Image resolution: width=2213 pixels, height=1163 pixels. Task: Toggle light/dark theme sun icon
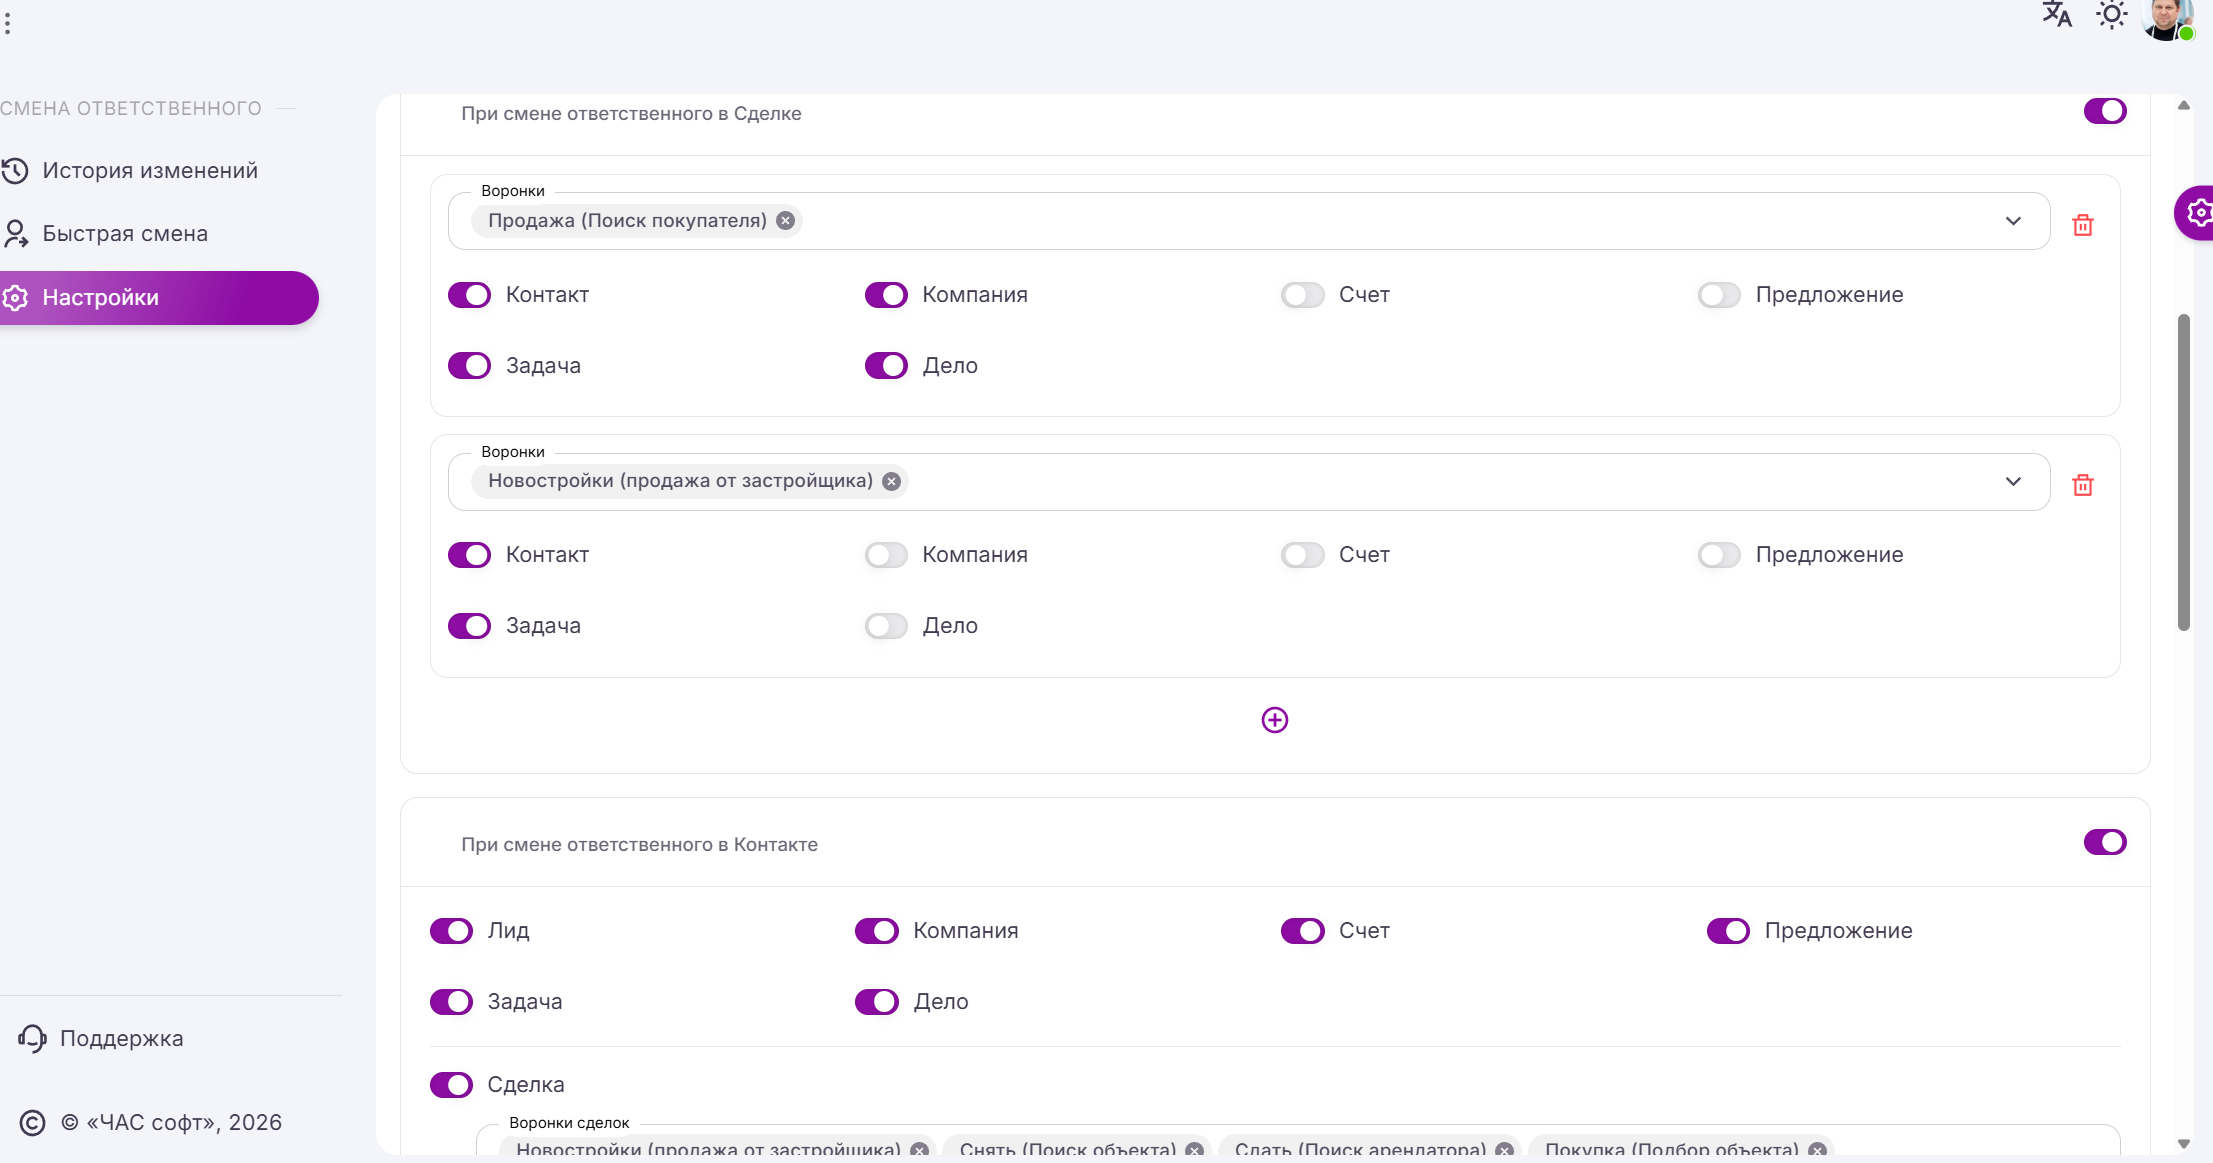click(2111, 15)
